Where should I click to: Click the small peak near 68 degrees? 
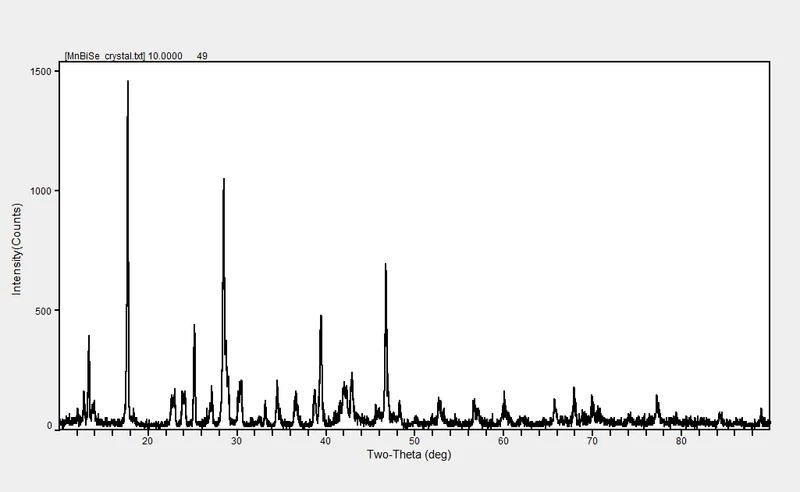[574, 404]
